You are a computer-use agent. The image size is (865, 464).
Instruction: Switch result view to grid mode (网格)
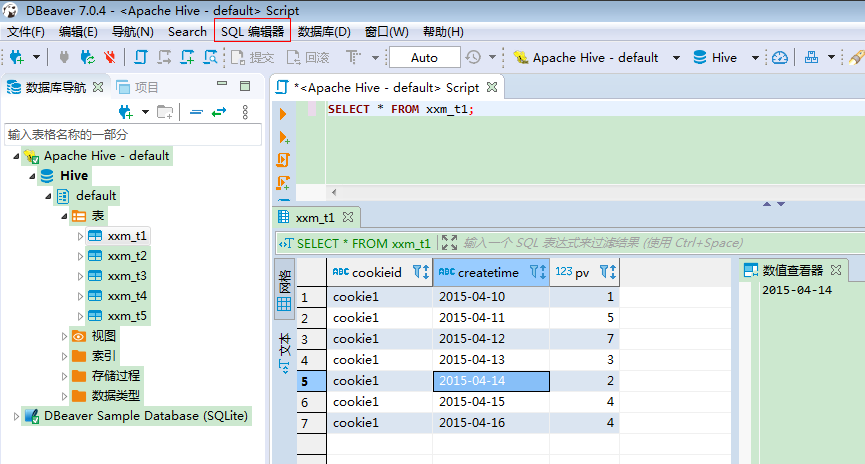tap(285, 289)
